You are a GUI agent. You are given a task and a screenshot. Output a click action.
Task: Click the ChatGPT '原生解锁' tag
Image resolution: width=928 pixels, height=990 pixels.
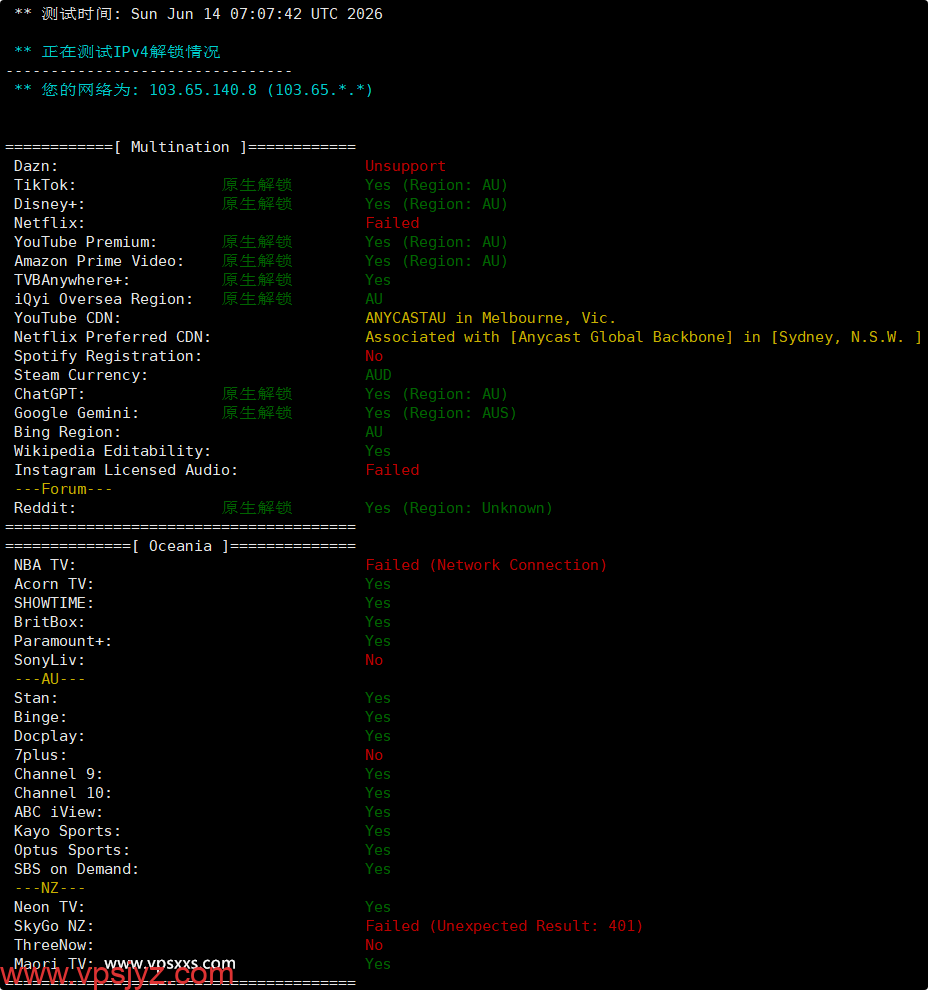tap(257, 394)
